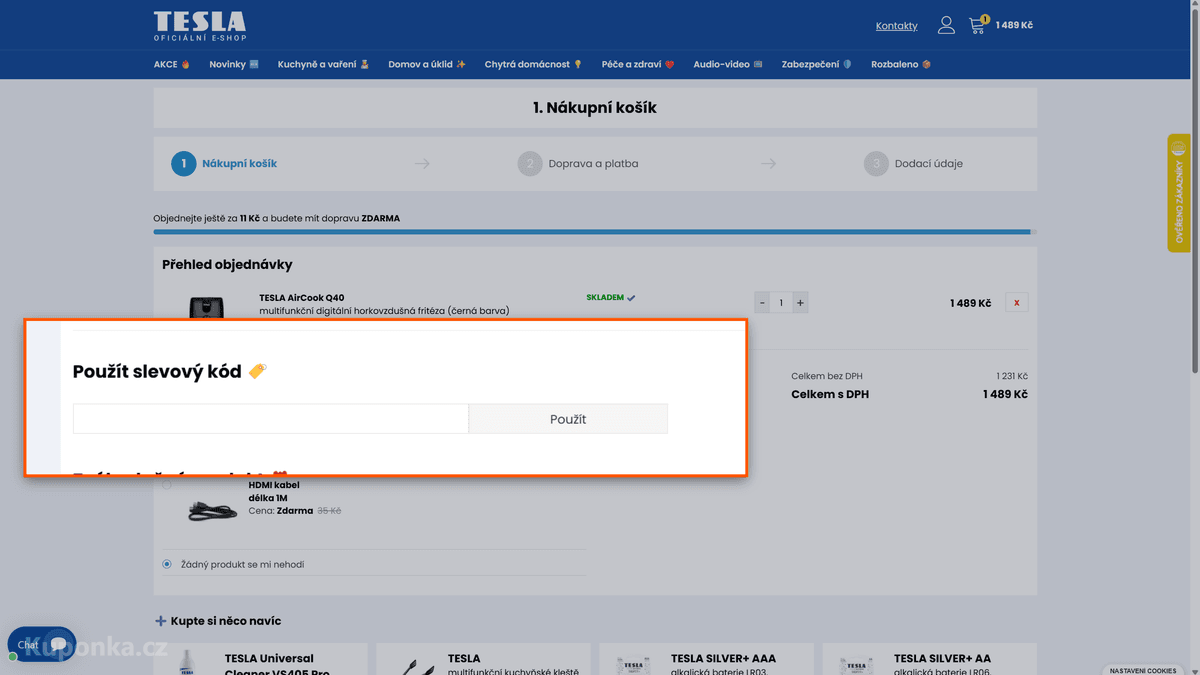Open the AKCE menu
Viewport: 1200px width, 675px height.
point(172,64)
